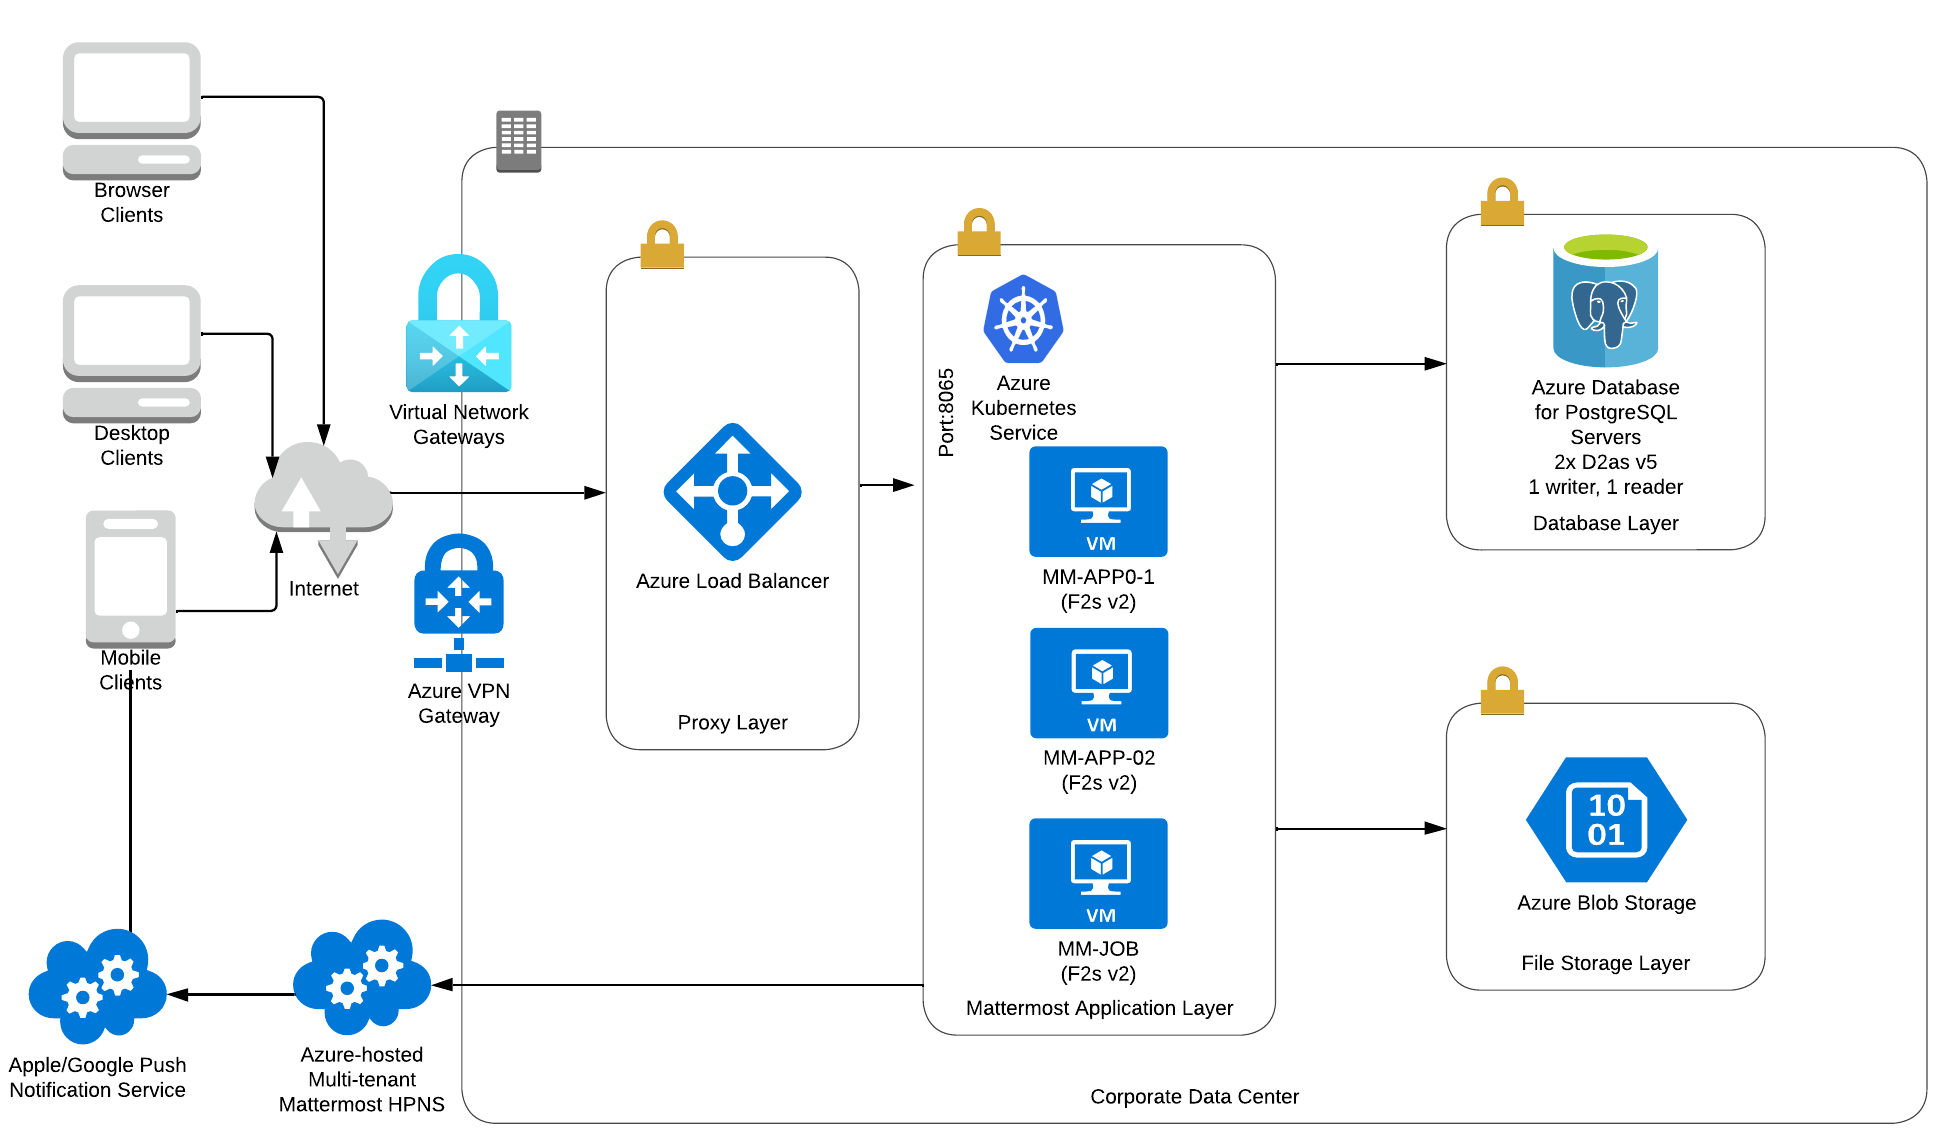Select Apple/Google Push Notification Service cloud
The width and height of the screenshot is (1944, 1137).
[x=97, y=986]
